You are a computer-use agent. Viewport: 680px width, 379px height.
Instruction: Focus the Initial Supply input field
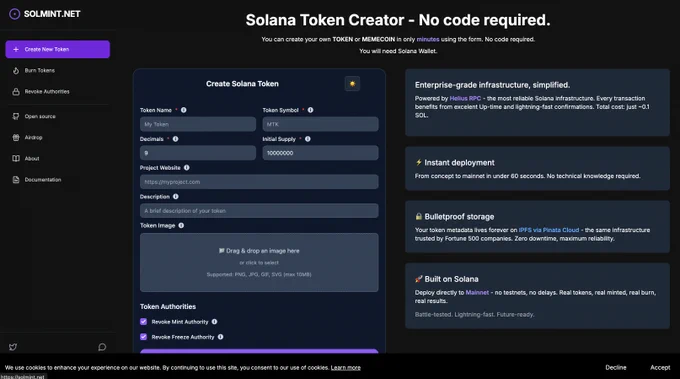320,153
